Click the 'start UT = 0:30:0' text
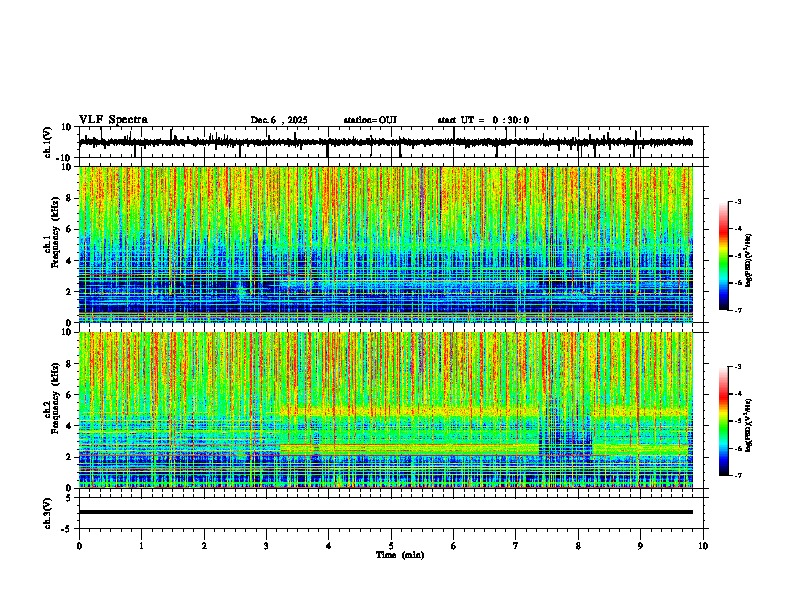This screenshot has height=612, width=792. tap(483, 120)
